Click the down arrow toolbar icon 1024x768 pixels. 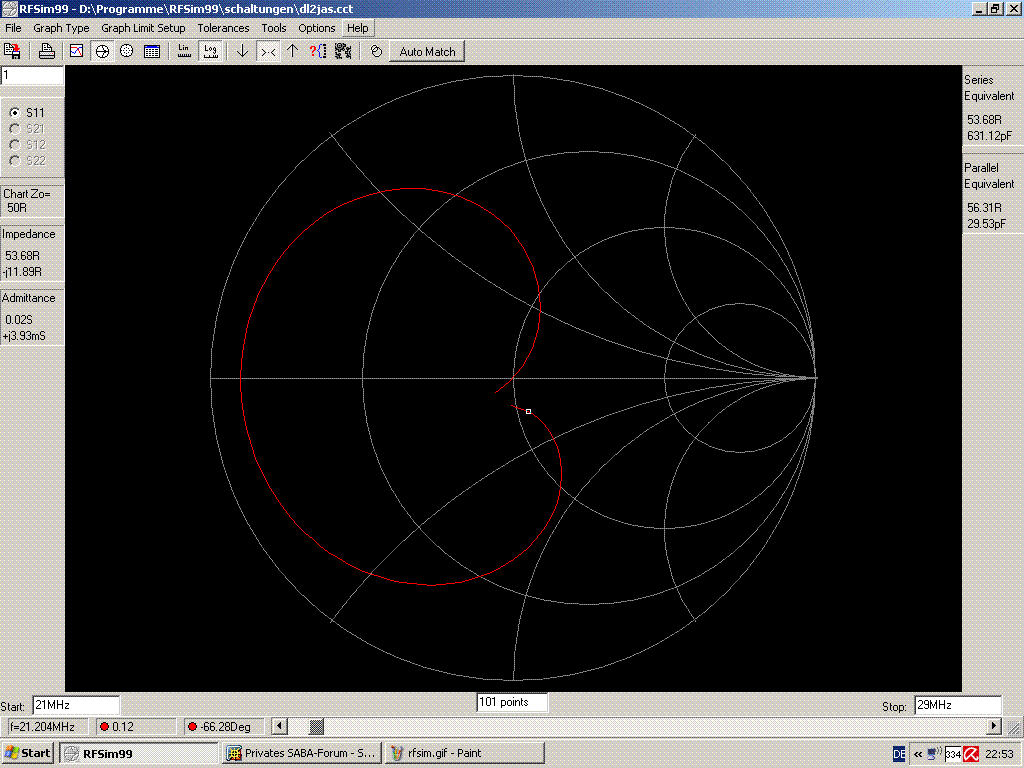pos(242,51)
